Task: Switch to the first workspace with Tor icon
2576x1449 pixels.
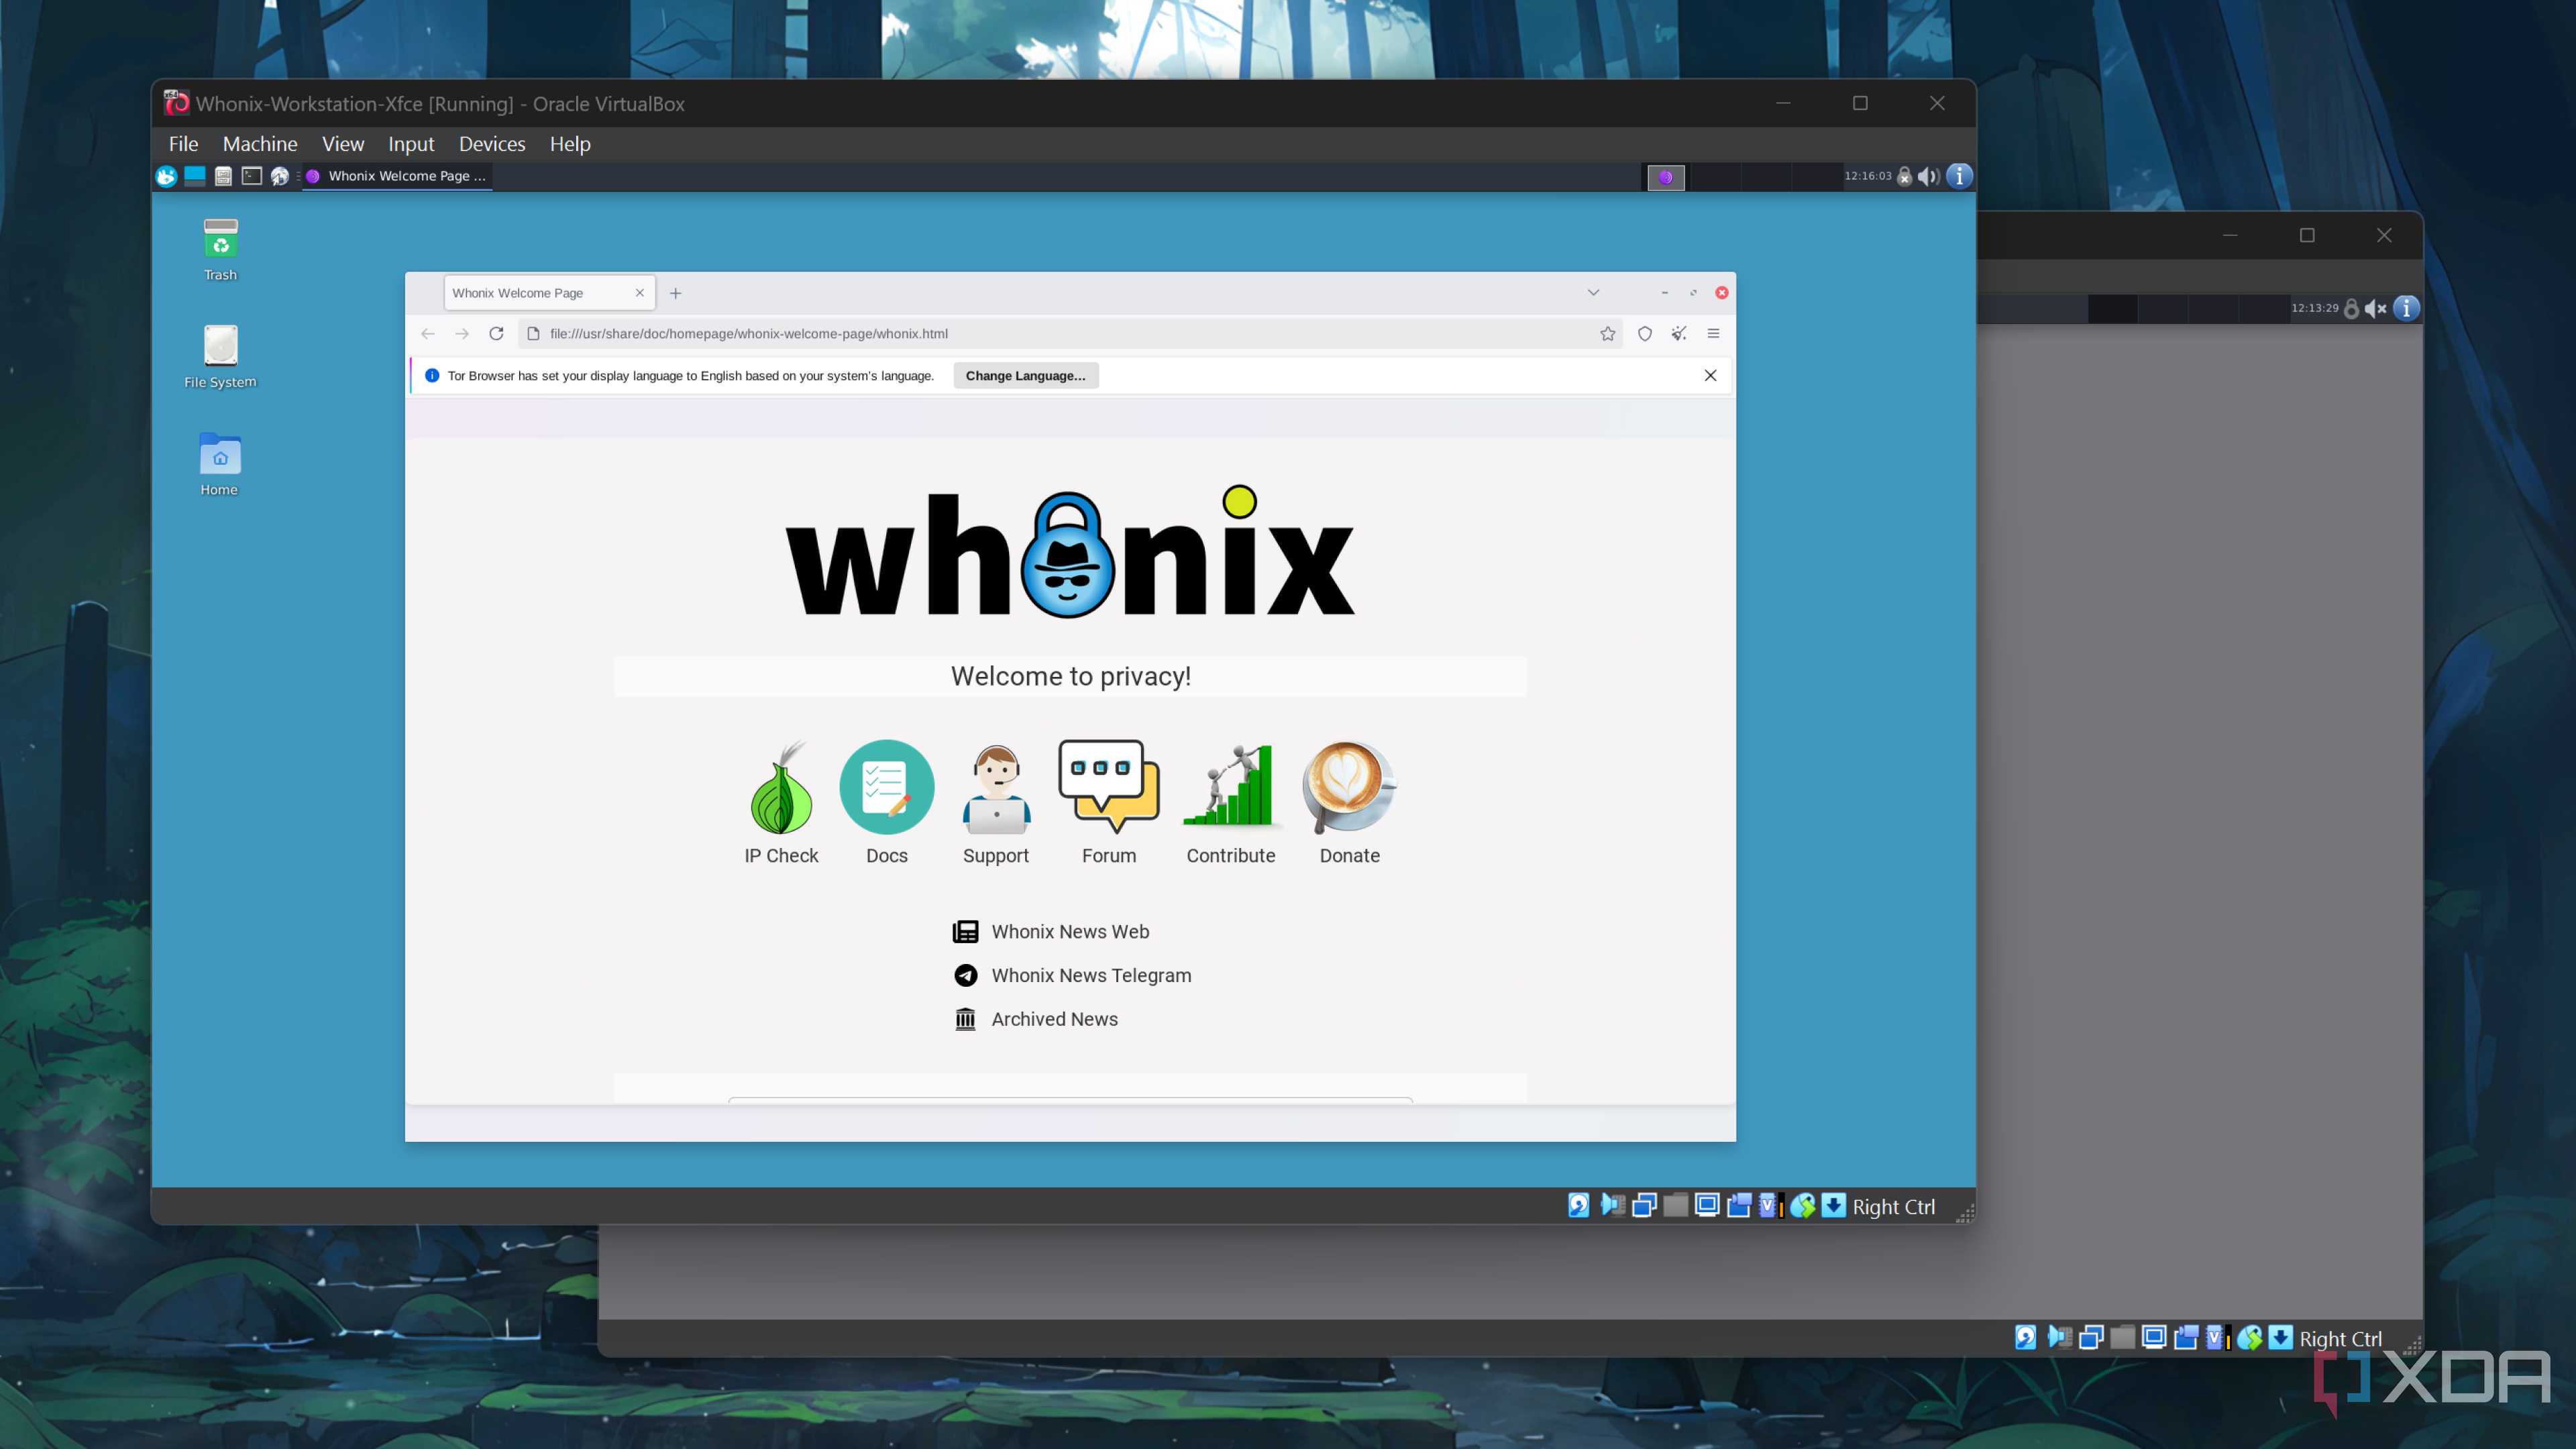Action: 1666,177
